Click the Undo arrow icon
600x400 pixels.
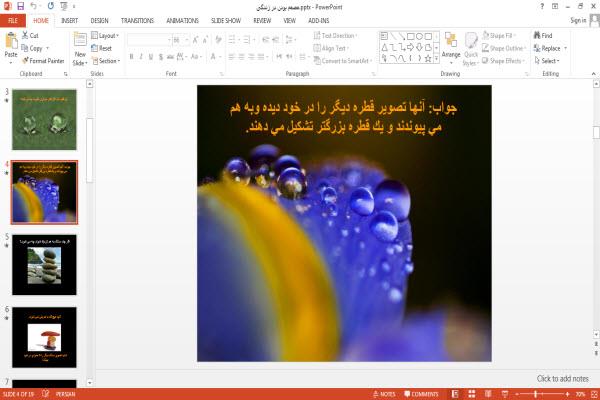34,6
